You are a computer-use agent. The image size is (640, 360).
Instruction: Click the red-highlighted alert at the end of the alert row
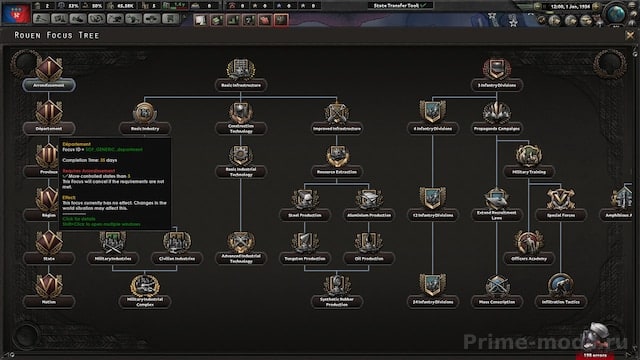click(x=281, y=20)
